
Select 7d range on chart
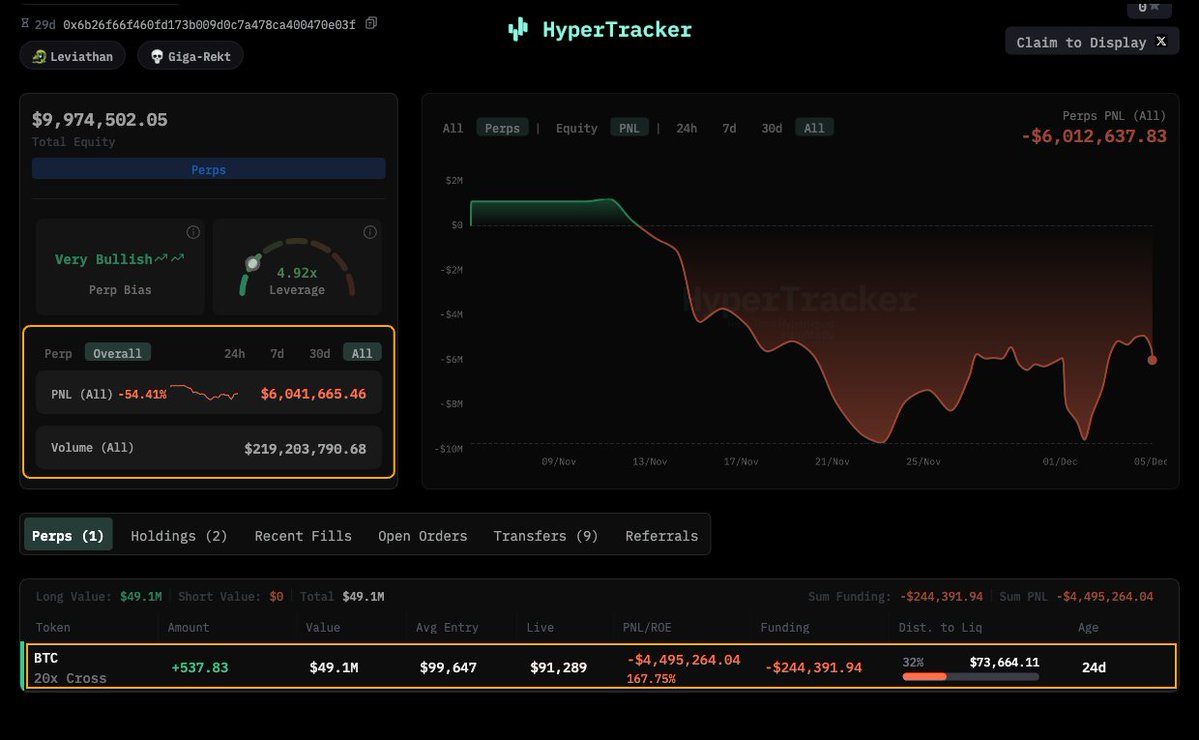click(x=729, y=128)
